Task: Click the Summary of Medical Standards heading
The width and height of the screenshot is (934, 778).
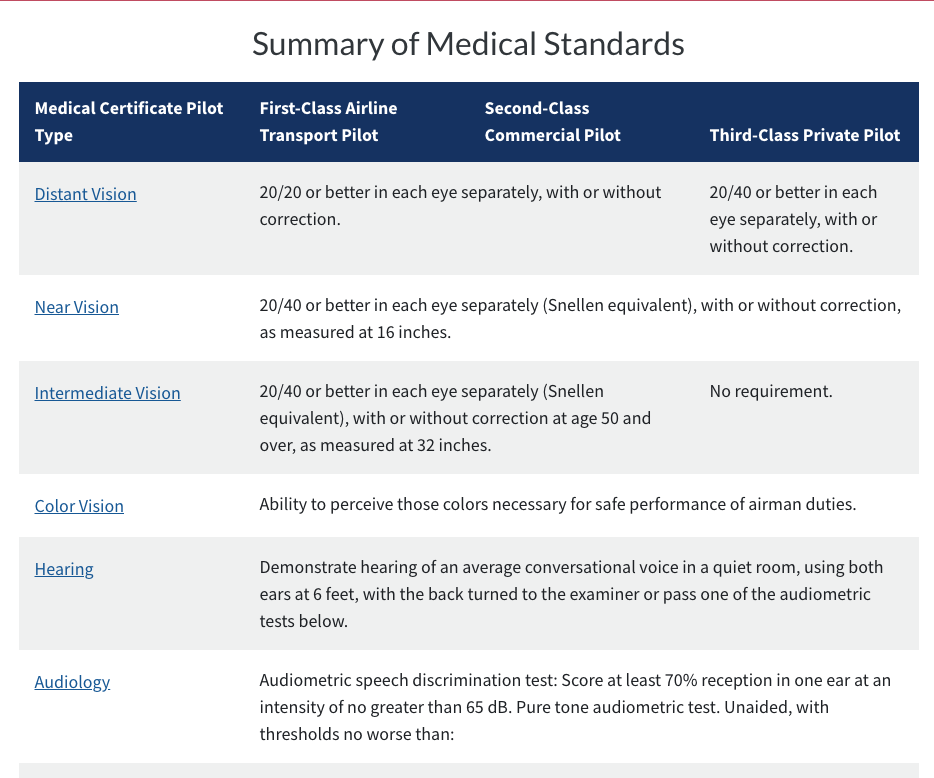Action: pyautogui.click(x=468, y=44)
